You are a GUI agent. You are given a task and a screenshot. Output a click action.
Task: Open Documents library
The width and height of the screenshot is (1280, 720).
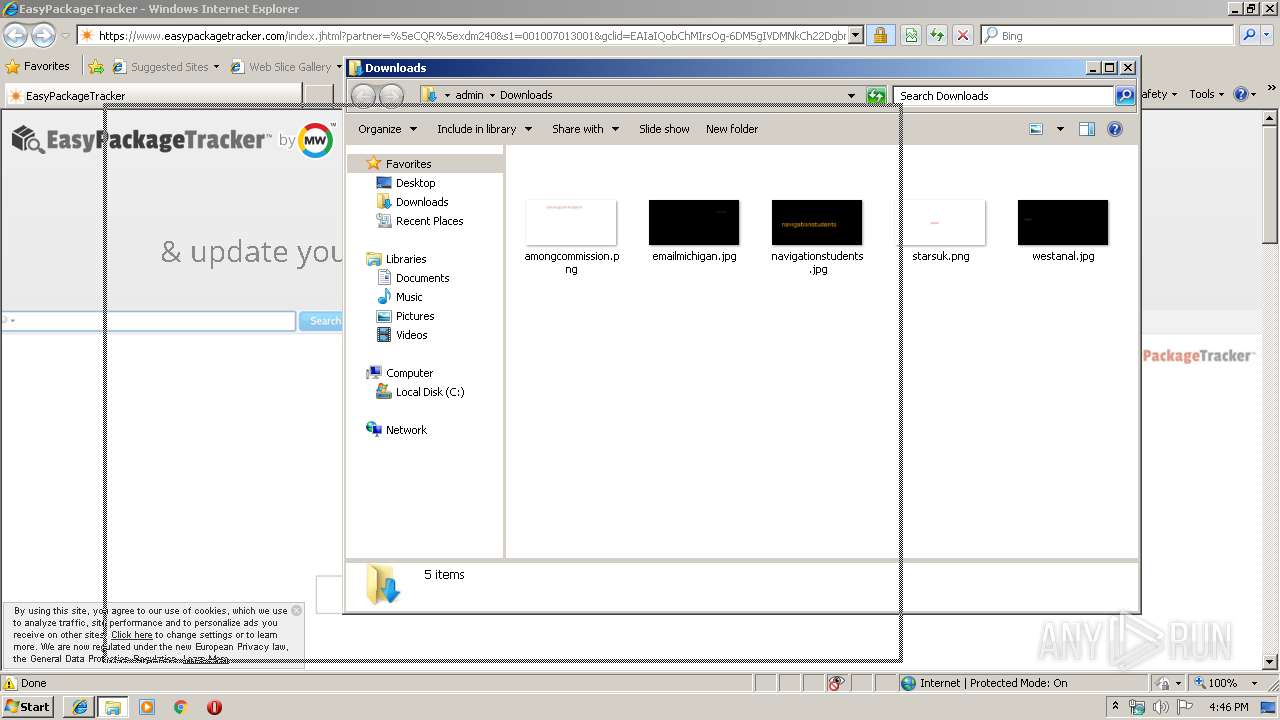click(x=422, y=278)
